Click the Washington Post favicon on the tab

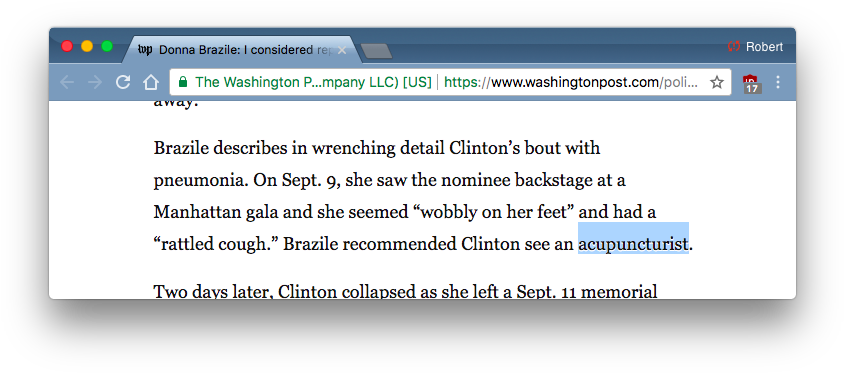pyautogui.click(x=145, y=50)
